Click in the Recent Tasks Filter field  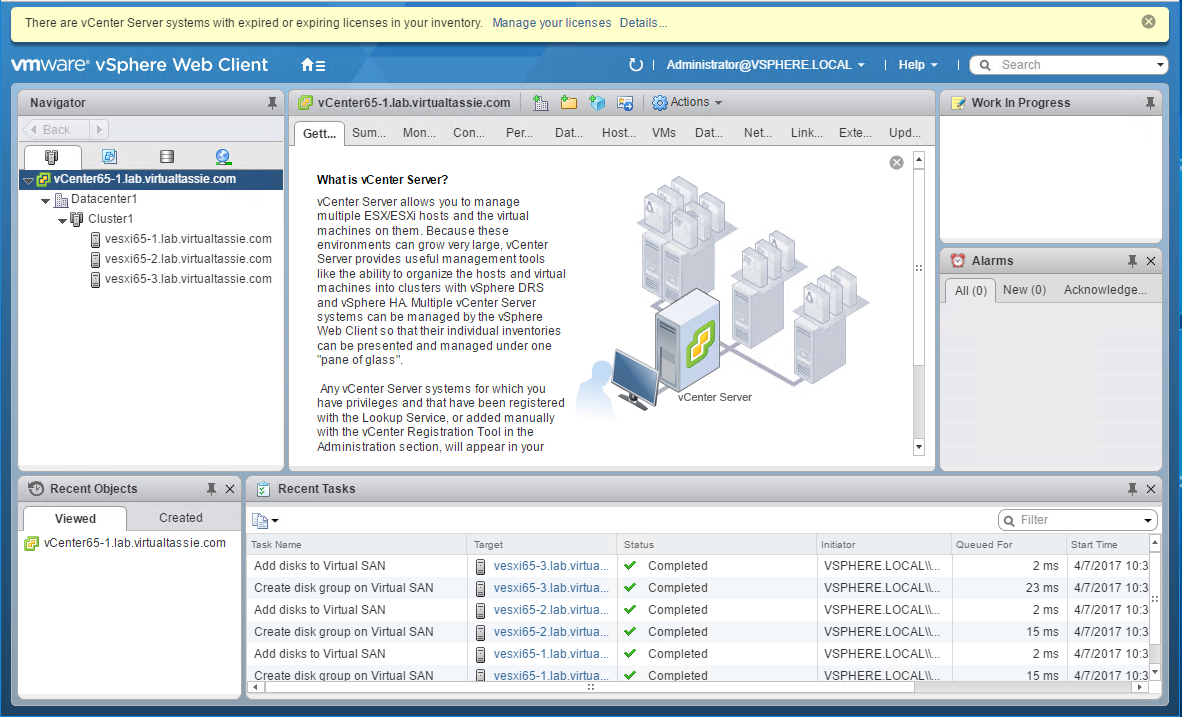click(1079, 520)
